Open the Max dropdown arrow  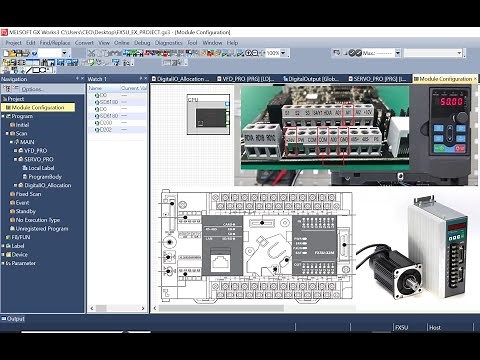398,53
